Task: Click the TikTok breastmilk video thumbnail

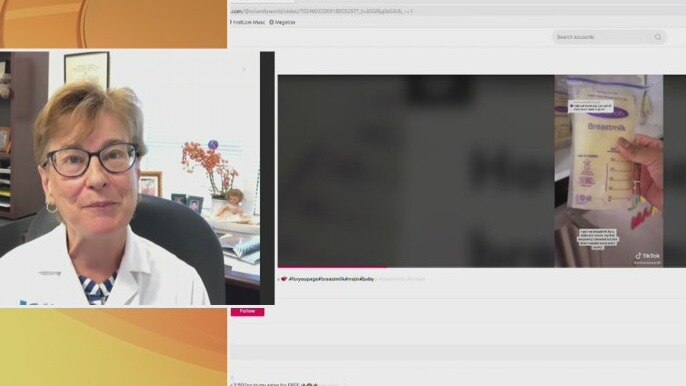Action: 609,171
